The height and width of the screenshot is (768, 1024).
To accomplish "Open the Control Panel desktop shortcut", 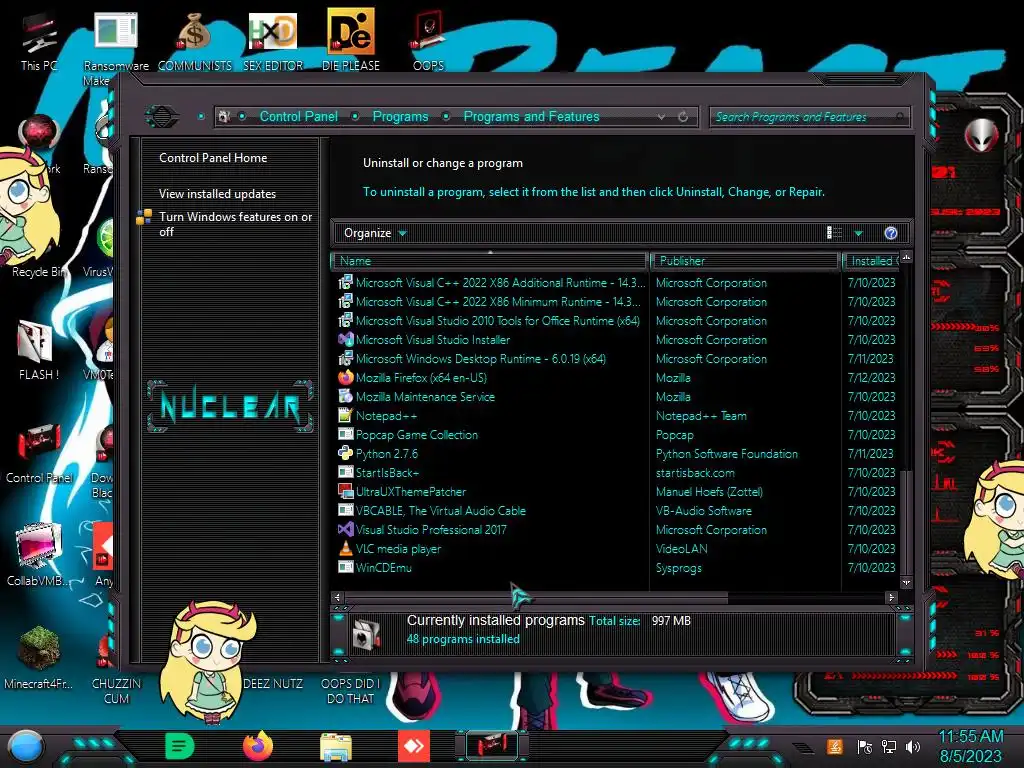I will pos(39,454).
